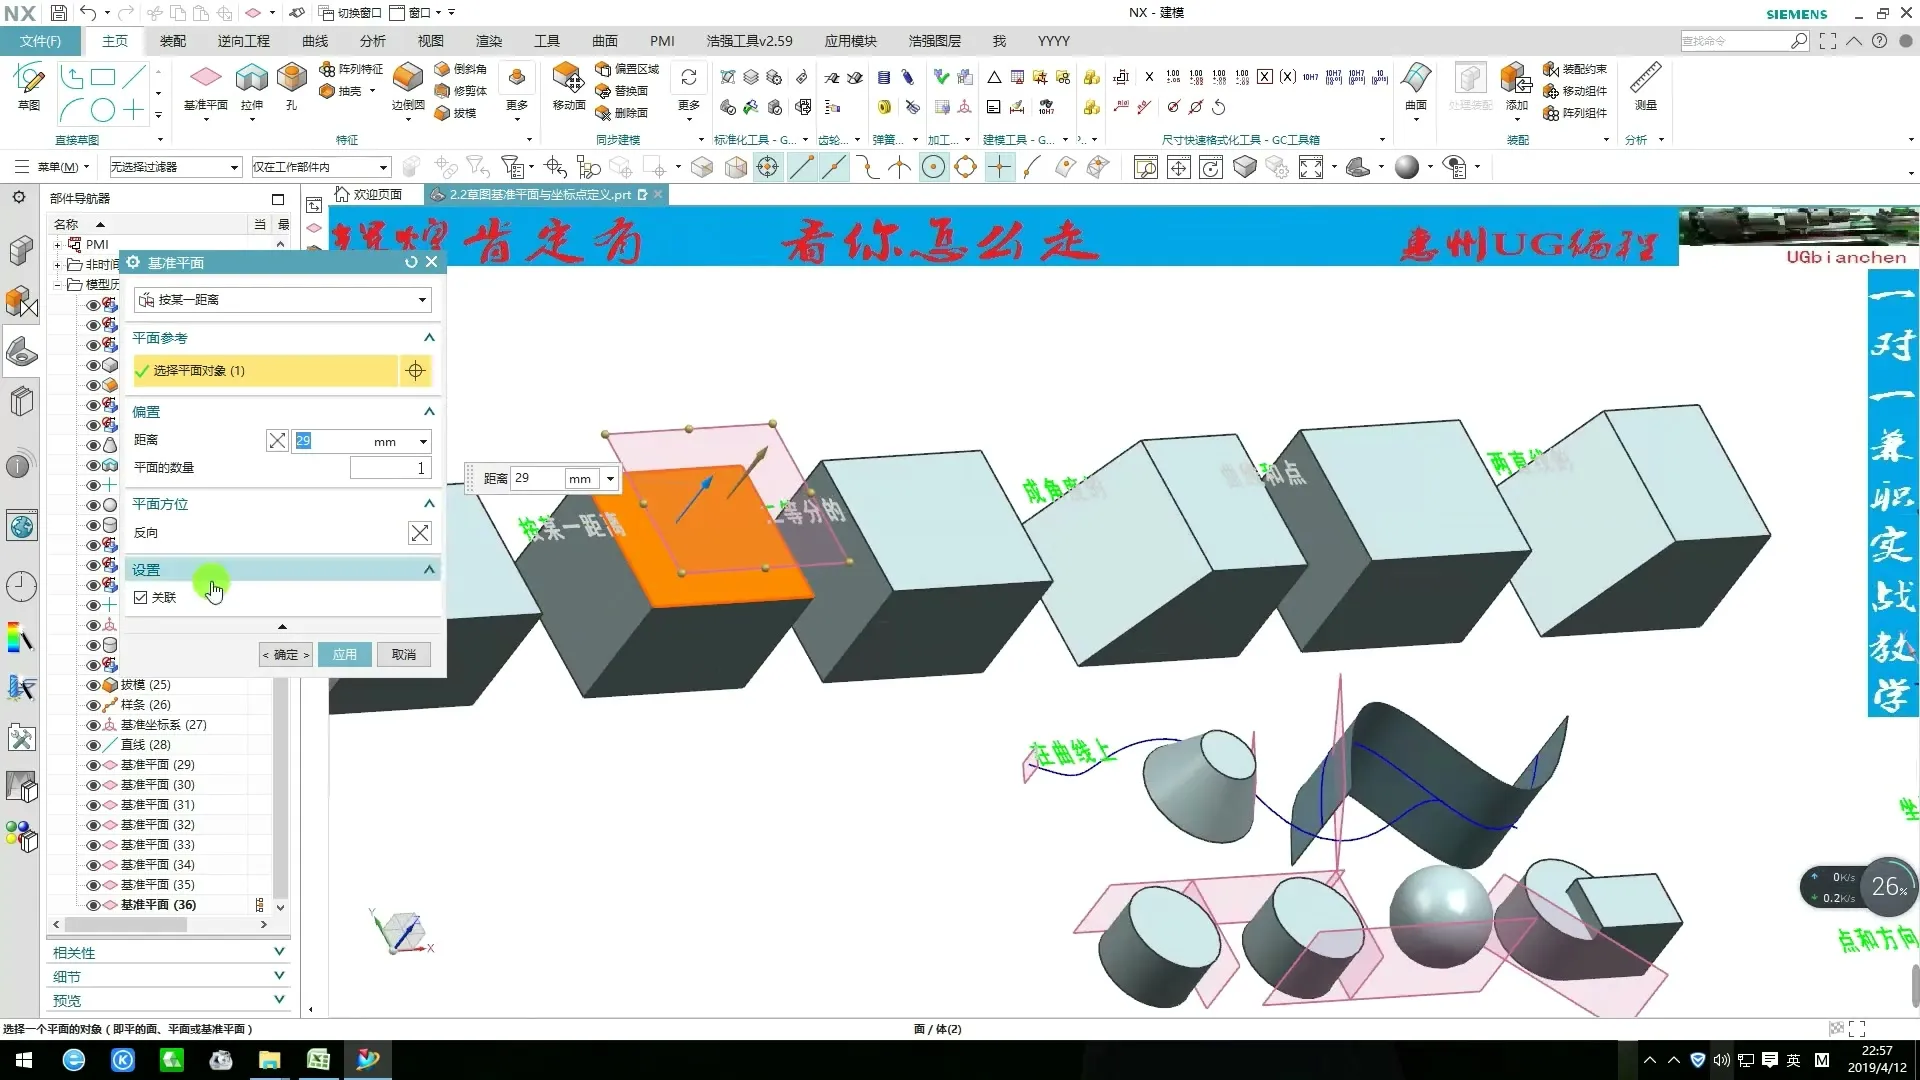The height and width of the screenshot is (1080, 1920).
Task: Uncheck the 关联 associative checkbox
Action: pyautogui.click(x=141, y=598)
